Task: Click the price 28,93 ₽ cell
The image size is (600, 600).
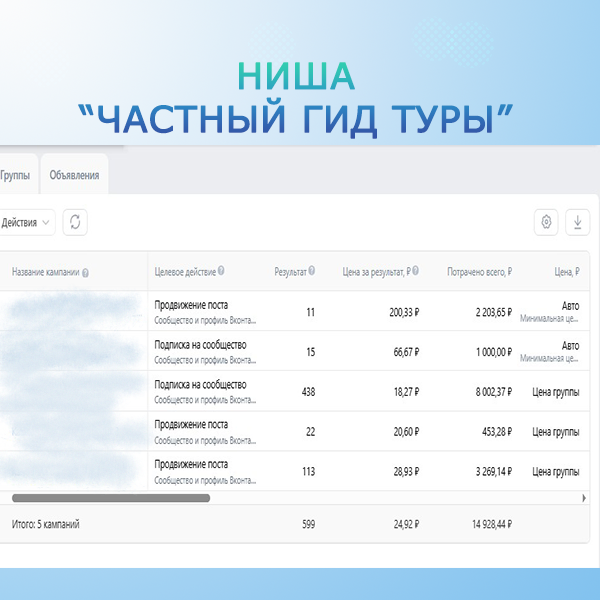Action: (x=406, y=471)
